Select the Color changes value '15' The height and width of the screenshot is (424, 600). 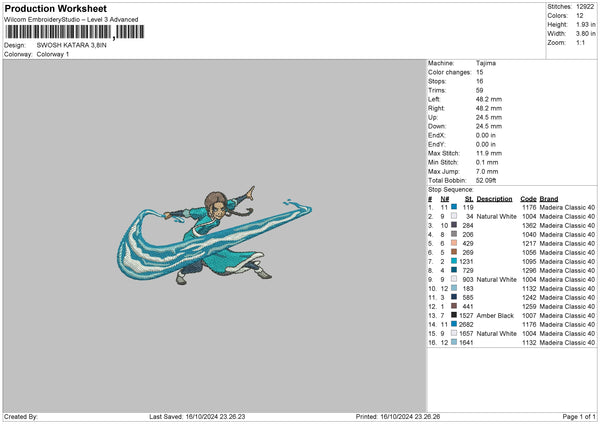[x=479, y=72]
